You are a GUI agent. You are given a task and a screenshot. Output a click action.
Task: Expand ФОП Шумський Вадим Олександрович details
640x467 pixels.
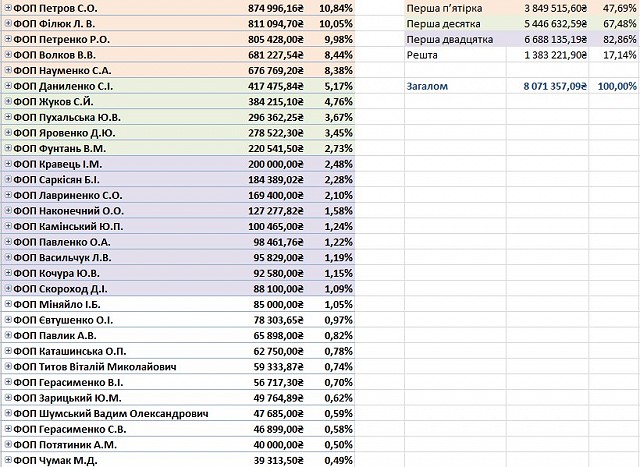coord(8,412)
